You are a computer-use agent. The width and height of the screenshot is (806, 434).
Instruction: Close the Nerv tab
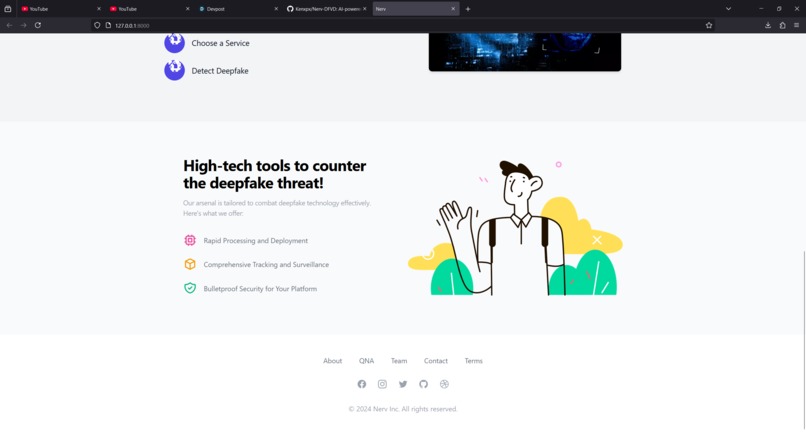coord(453,9)
